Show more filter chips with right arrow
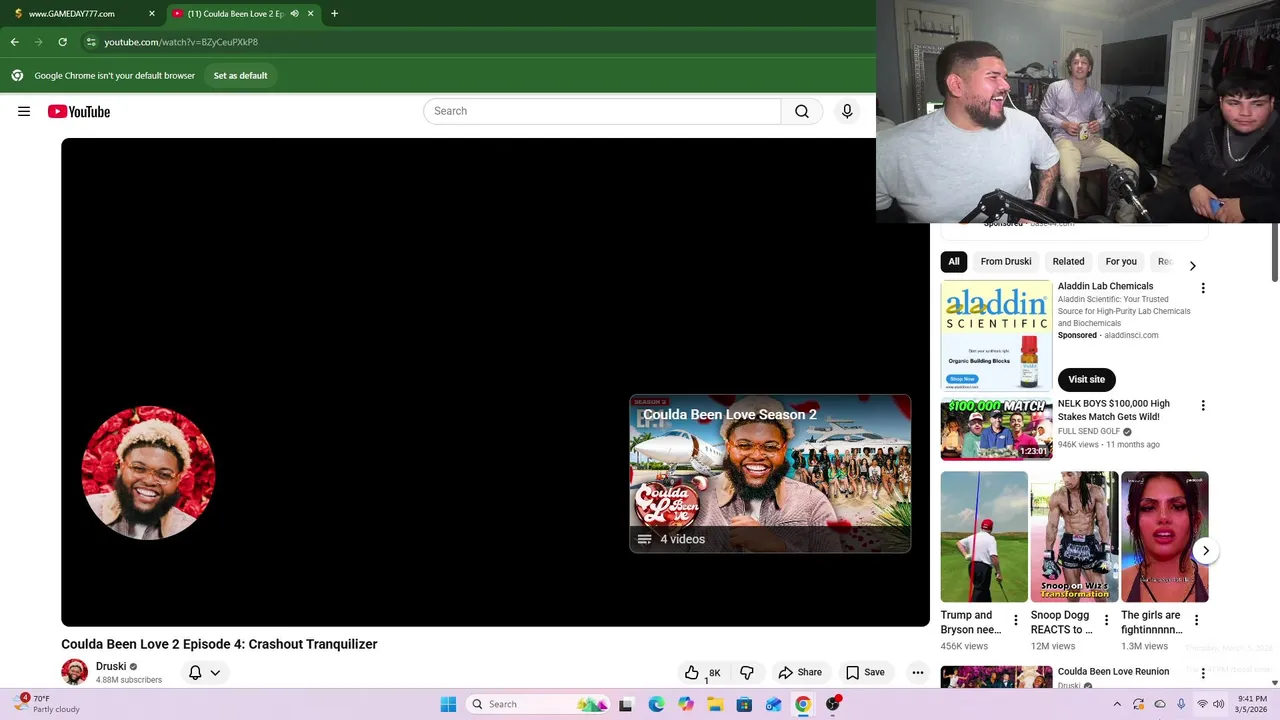 1192,266
